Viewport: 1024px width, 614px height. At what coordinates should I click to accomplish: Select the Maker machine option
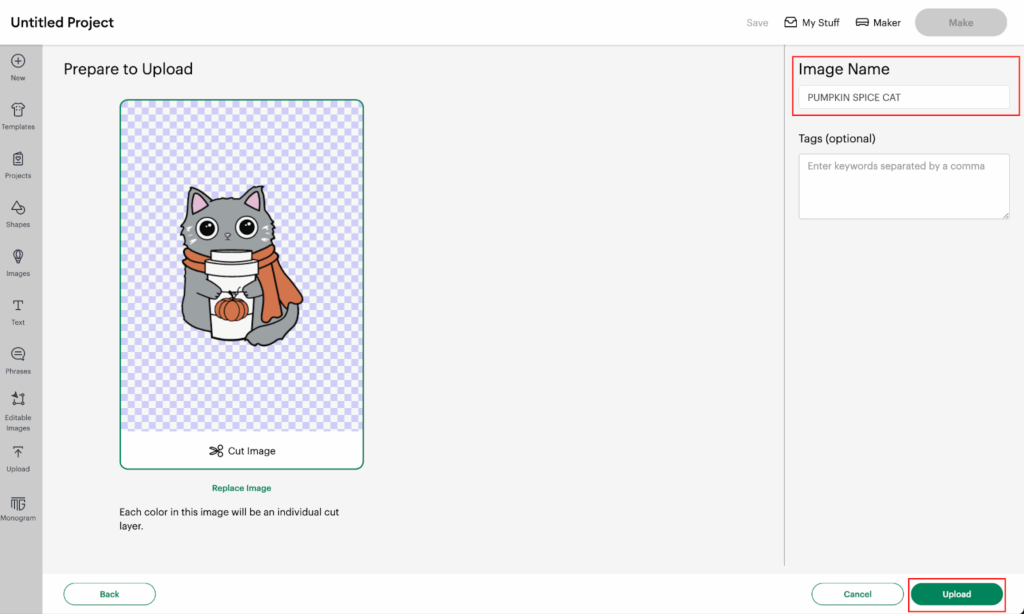pyautogui.click(x=878, y=23)
